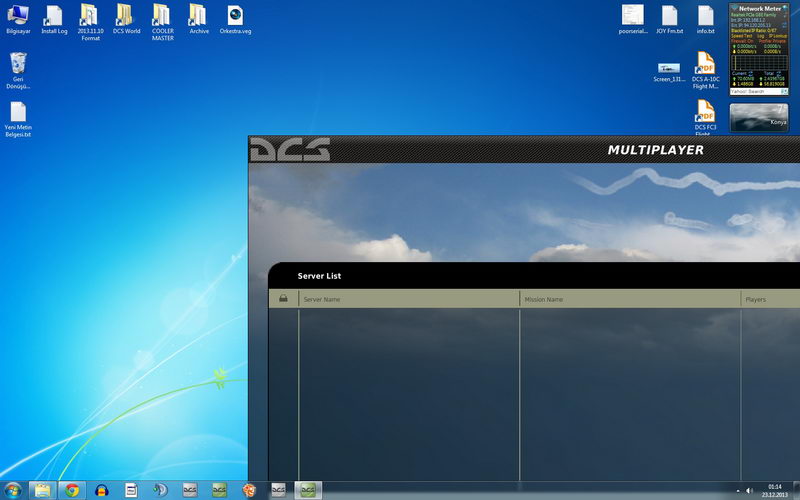Click the Windows Start orb

13,490
